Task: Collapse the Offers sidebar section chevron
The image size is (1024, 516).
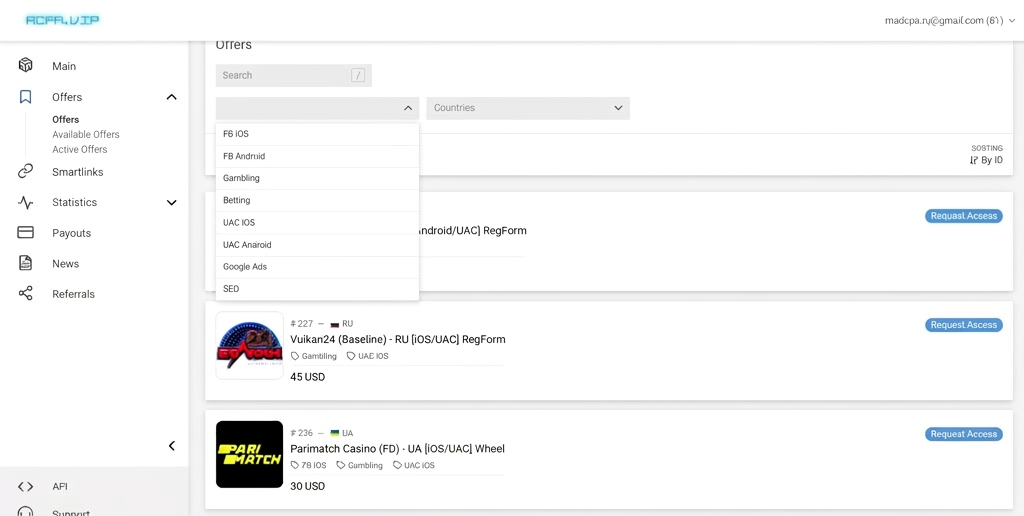Action: 172,97
